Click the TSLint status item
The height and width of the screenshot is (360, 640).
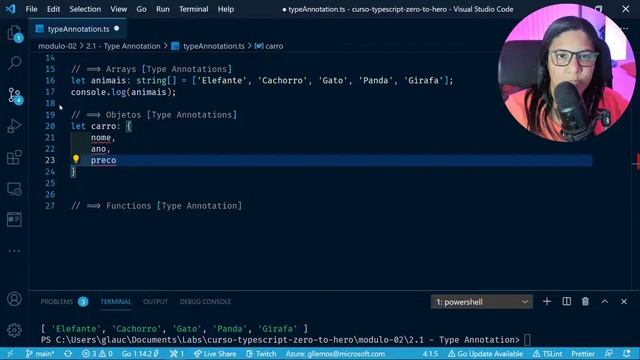pyautogui.click(x=547, y=354)
